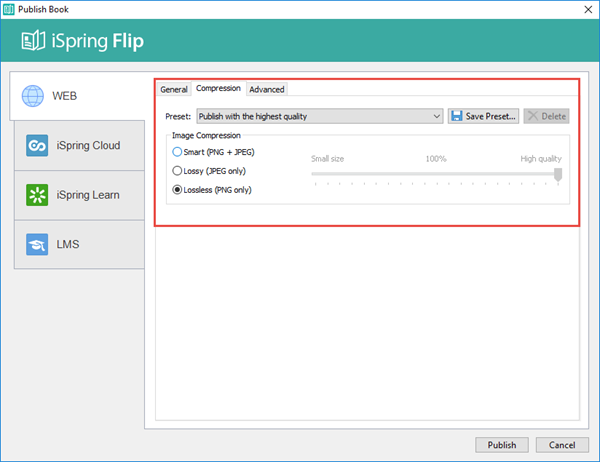Click the iSpring Cloud icon
The width and height of the screenshot is (600, 462).
pyautogui.click(x=37, y=145)
